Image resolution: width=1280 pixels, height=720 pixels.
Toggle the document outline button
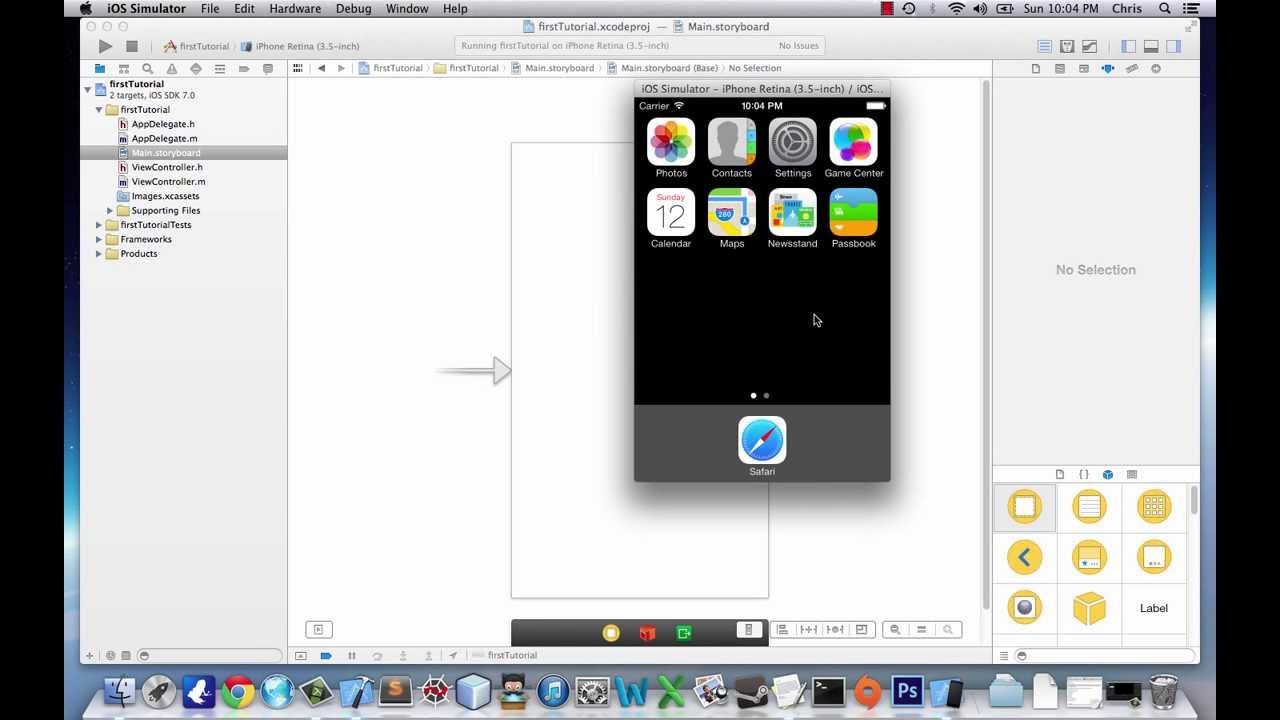pos(318,629)
